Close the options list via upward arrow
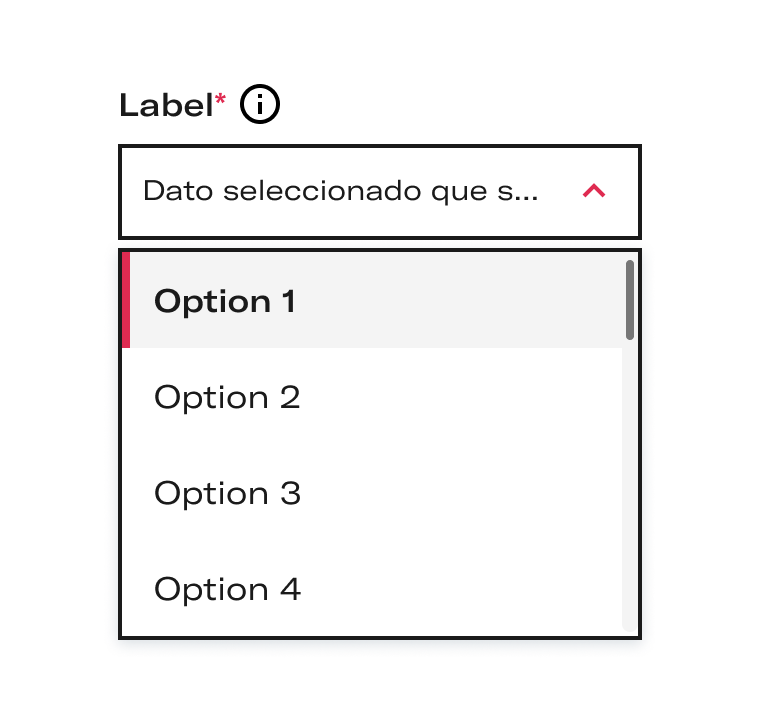Image resolution: width=762 pixels, height=720 pixels. click(594, 191)
